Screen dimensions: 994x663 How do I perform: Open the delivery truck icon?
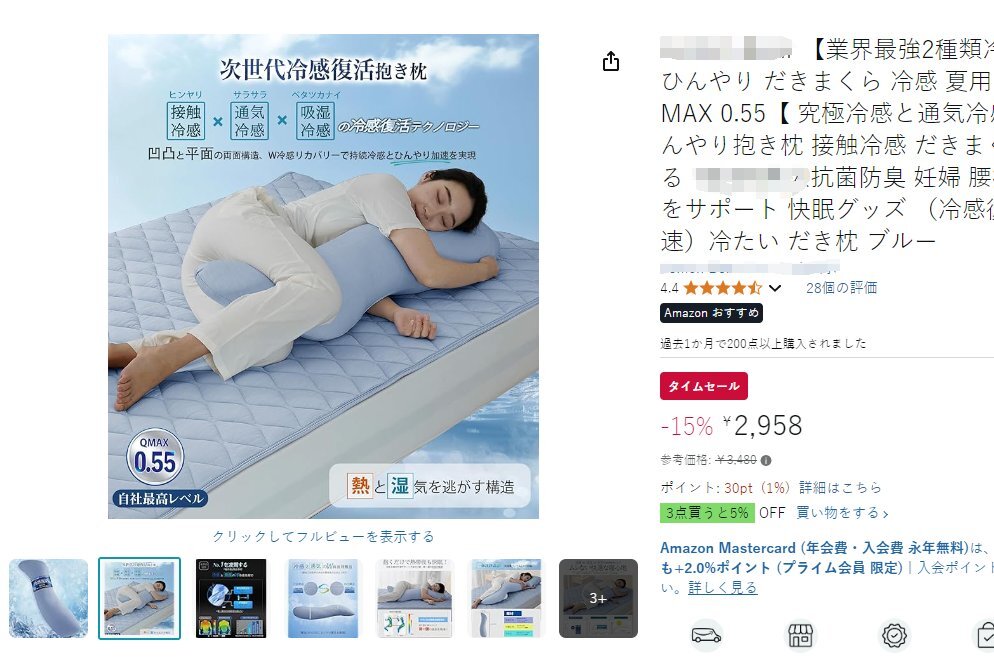tap(706, 635)
